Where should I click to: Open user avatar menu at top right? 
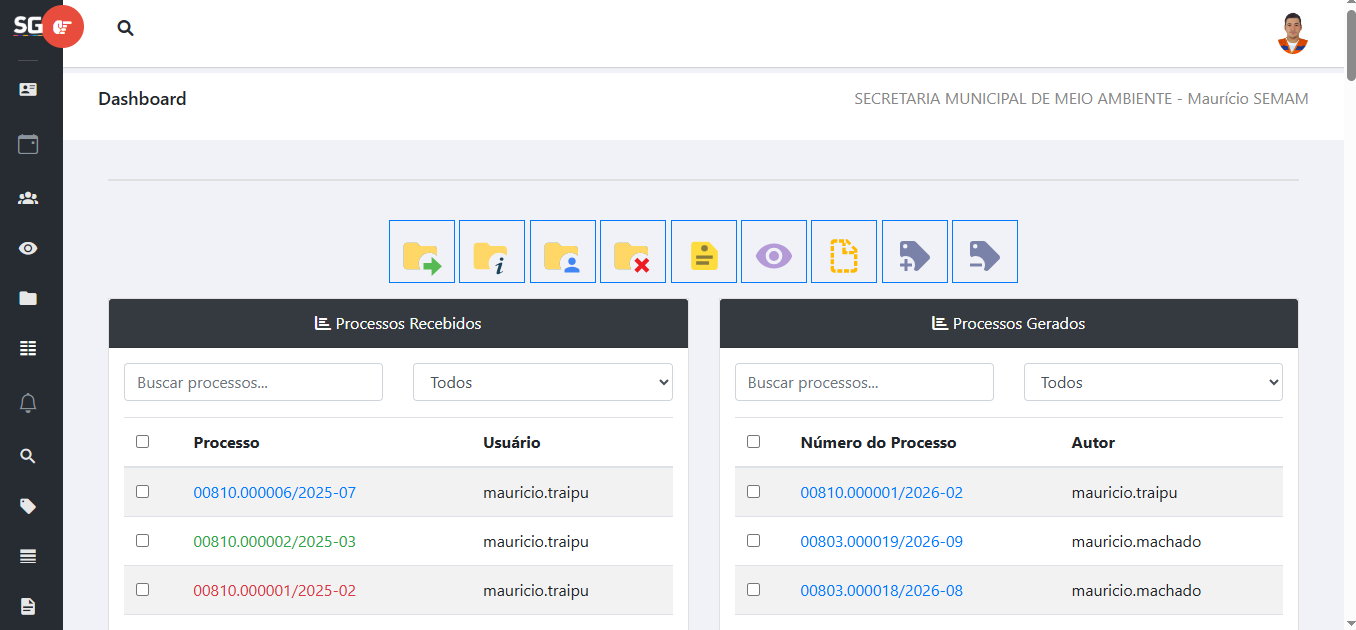coord(1292,33)
